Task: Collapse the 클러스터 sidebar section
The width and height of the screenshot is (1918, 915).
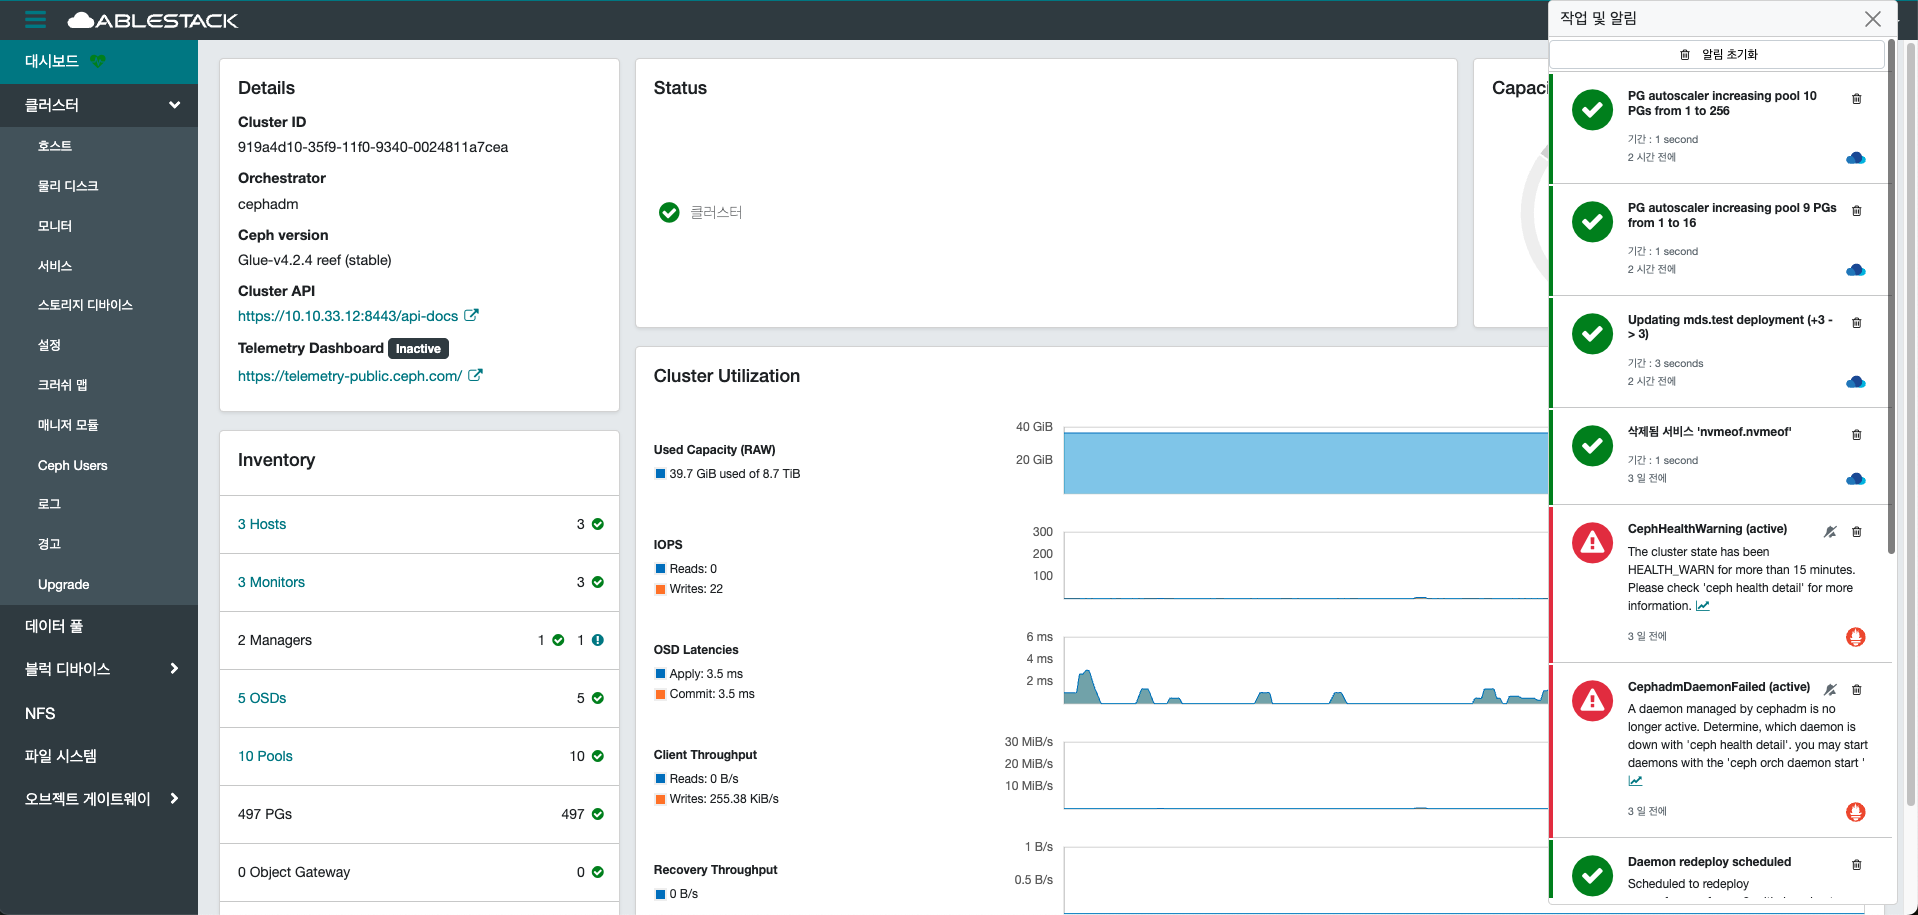Action: pos(174,105)
